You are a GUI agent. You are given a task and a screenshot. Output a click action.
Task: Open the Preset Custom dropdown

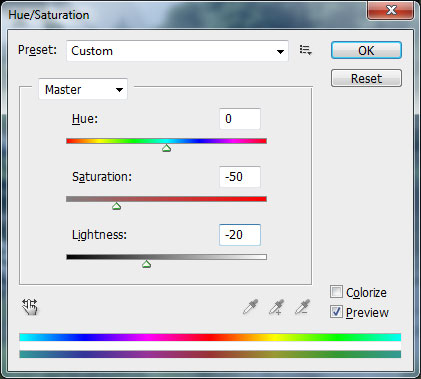(x=177, y=51)
